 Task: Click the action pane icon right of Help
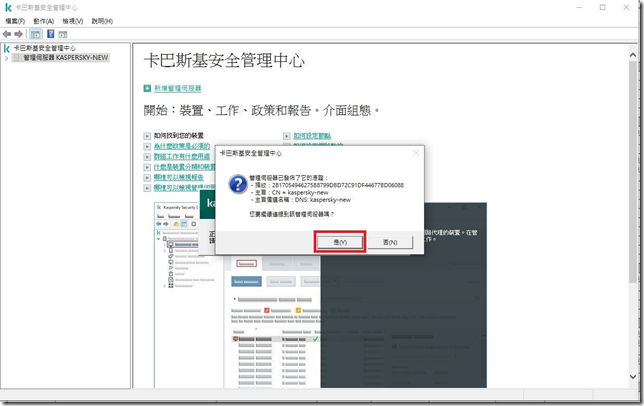pyautogui.click(x=63, y=33)
